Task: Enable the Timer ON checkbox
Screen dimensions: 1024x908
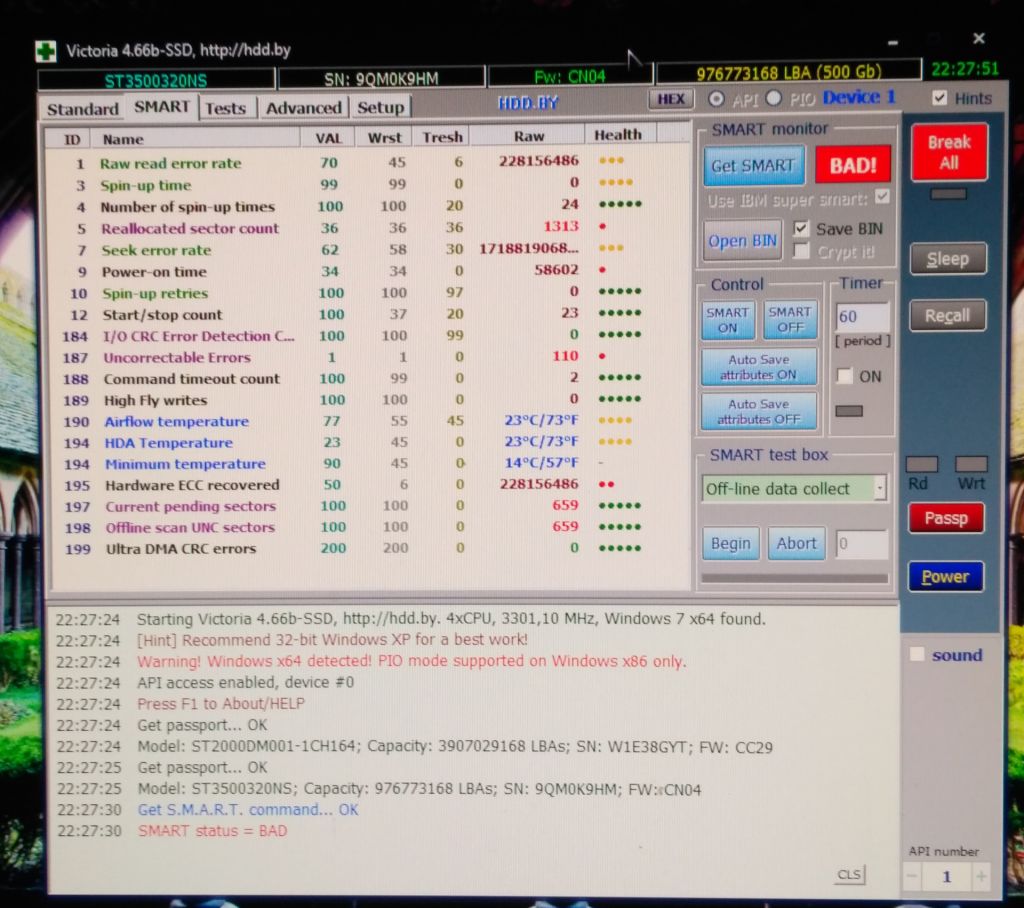Action: click(844, 376)
